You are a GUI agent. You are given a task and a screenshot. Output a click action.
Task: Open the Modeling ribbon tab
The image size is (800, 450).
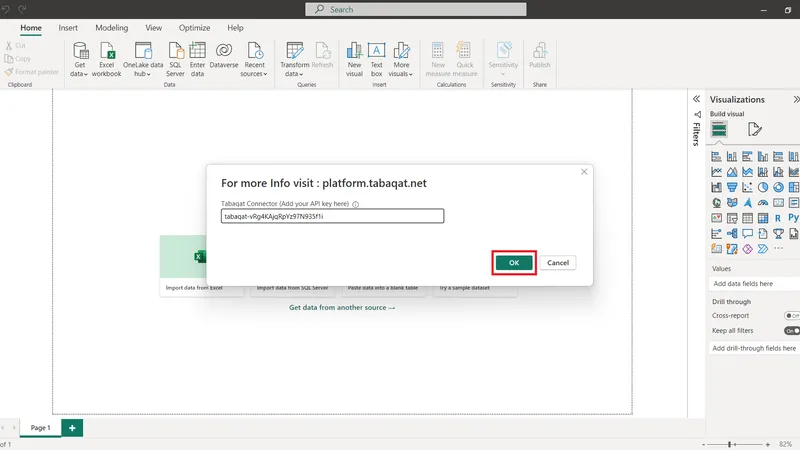(x=111, y=28)
